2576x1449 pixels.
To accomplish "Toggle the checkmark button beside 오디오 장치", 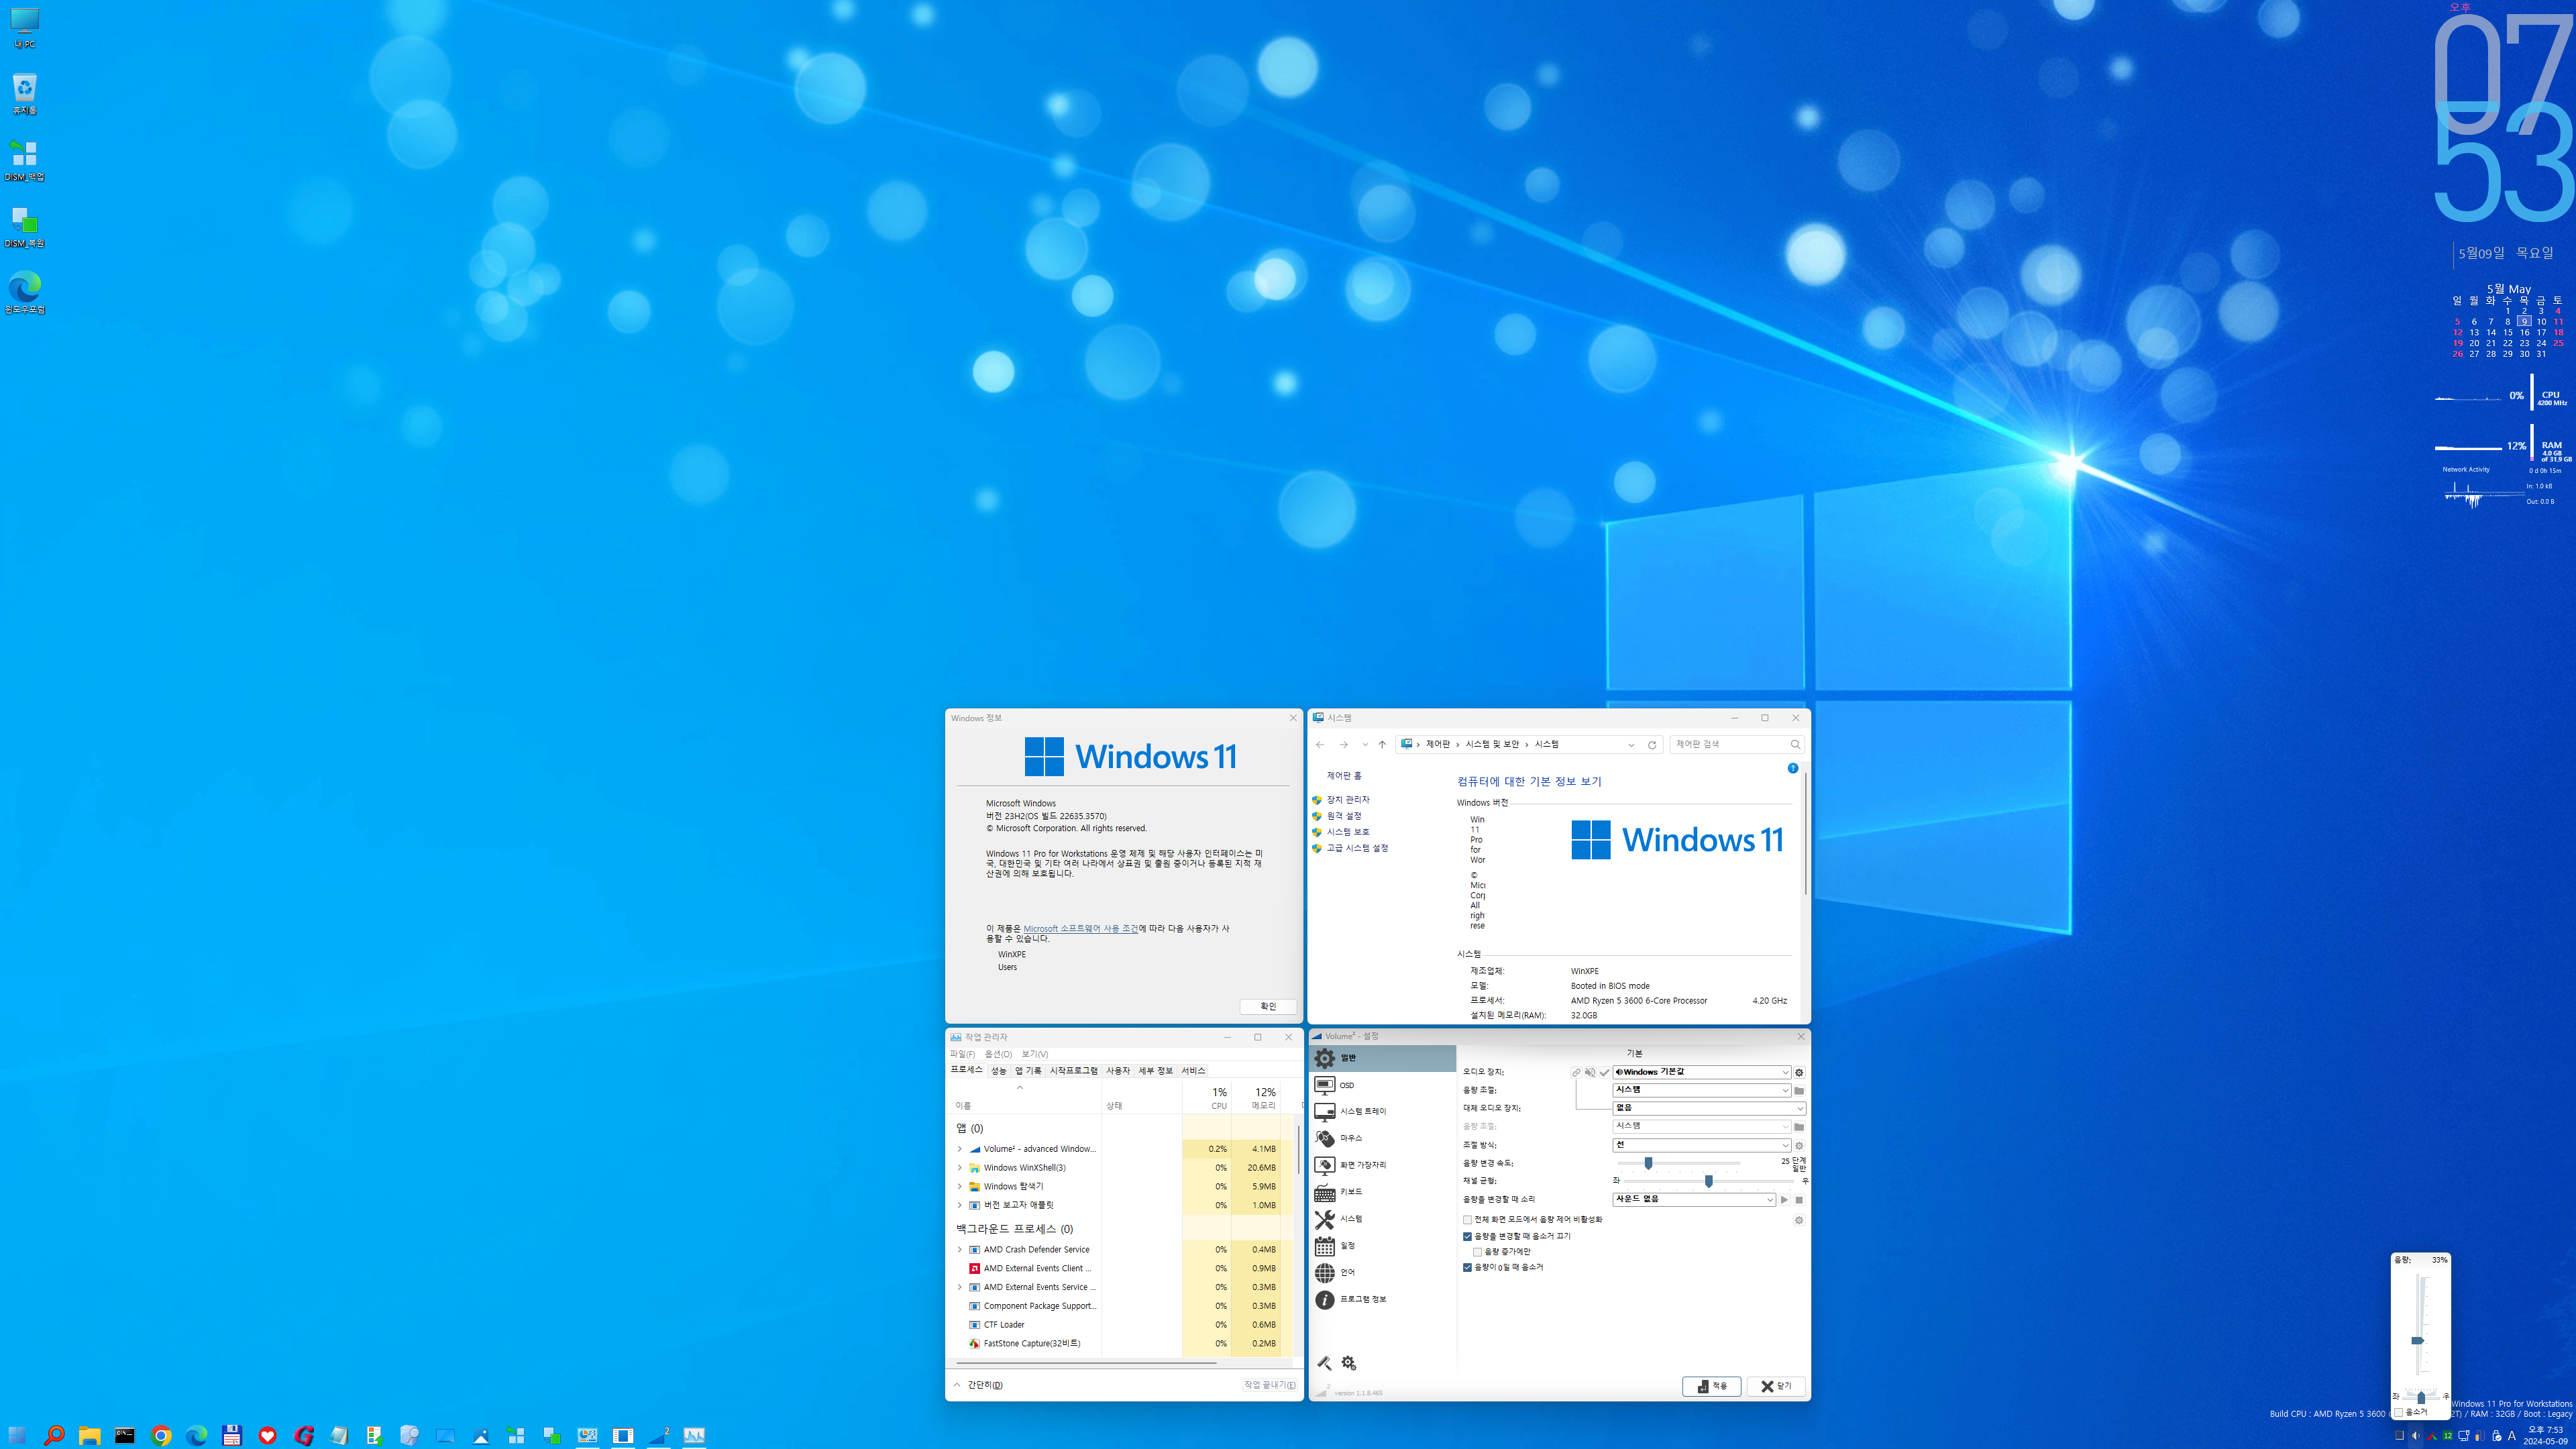I will pyautogui.click(x=1604, y=1072).
